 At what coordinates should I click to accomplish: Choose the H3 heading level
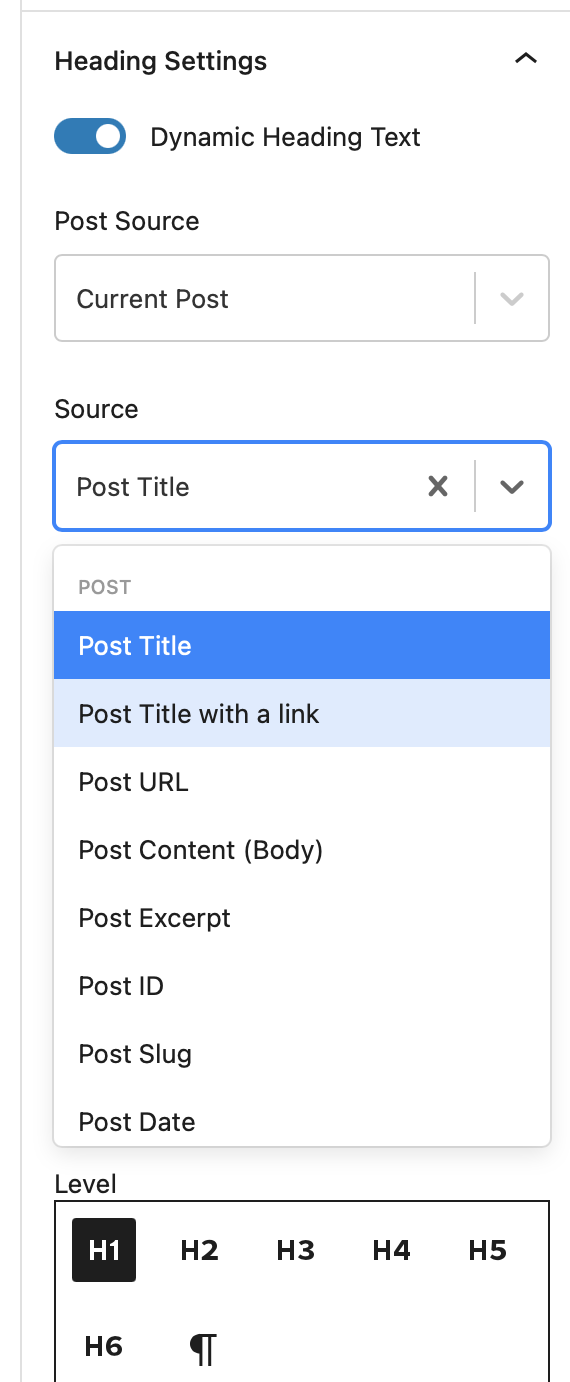click(x=296, y=1250)
